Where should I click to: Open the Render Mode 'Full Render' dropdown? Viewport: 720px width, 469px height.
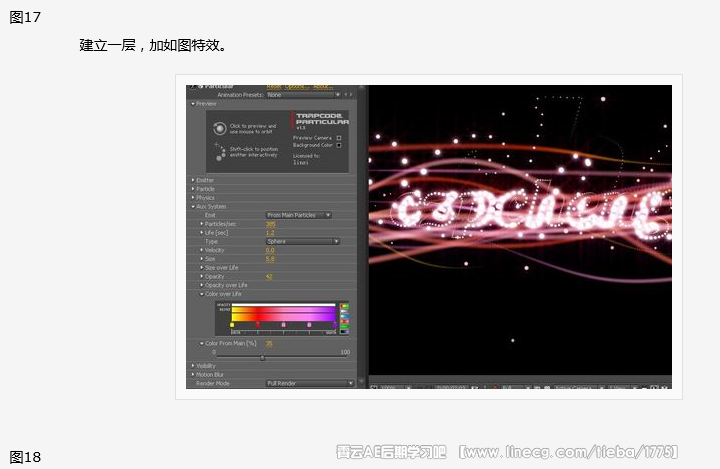click(x=310, y=383)
